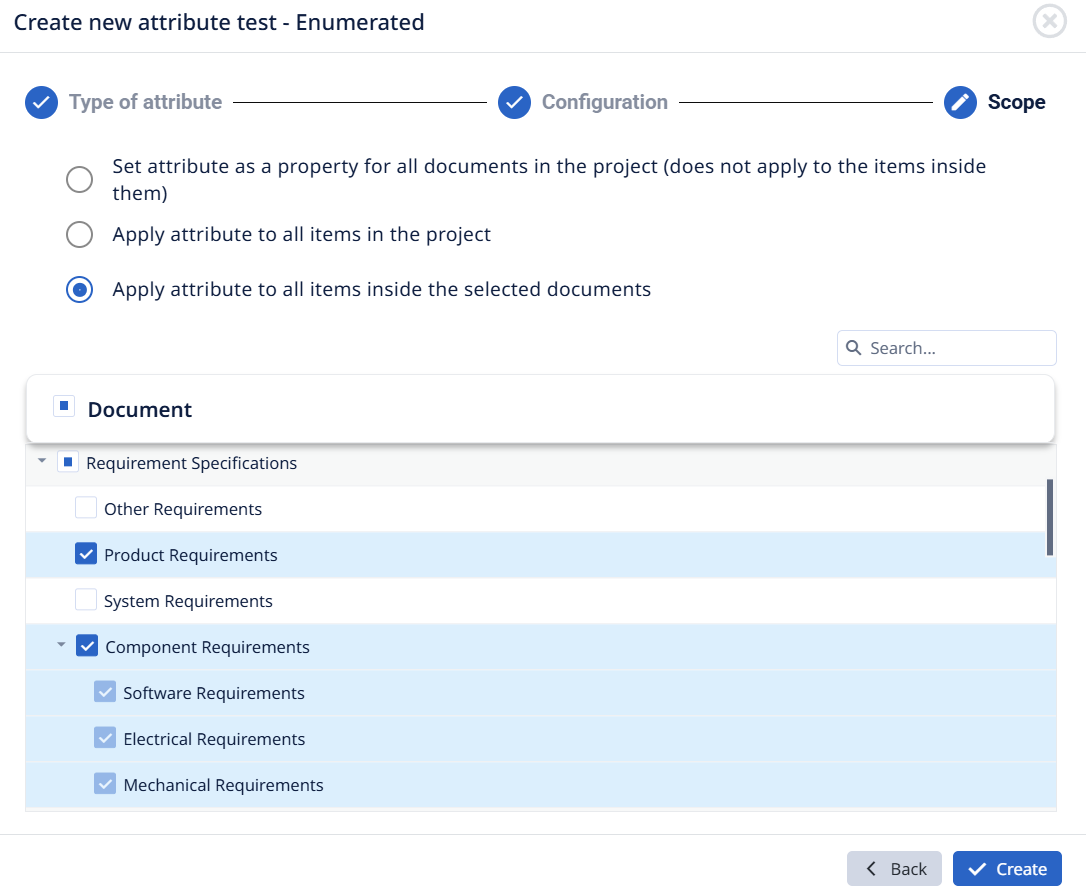Image resolution: width=1086 pixels, height=891 pixels.
Task: Toggle the Mechanical Requirements checkbox
Action: click(105, 784)
